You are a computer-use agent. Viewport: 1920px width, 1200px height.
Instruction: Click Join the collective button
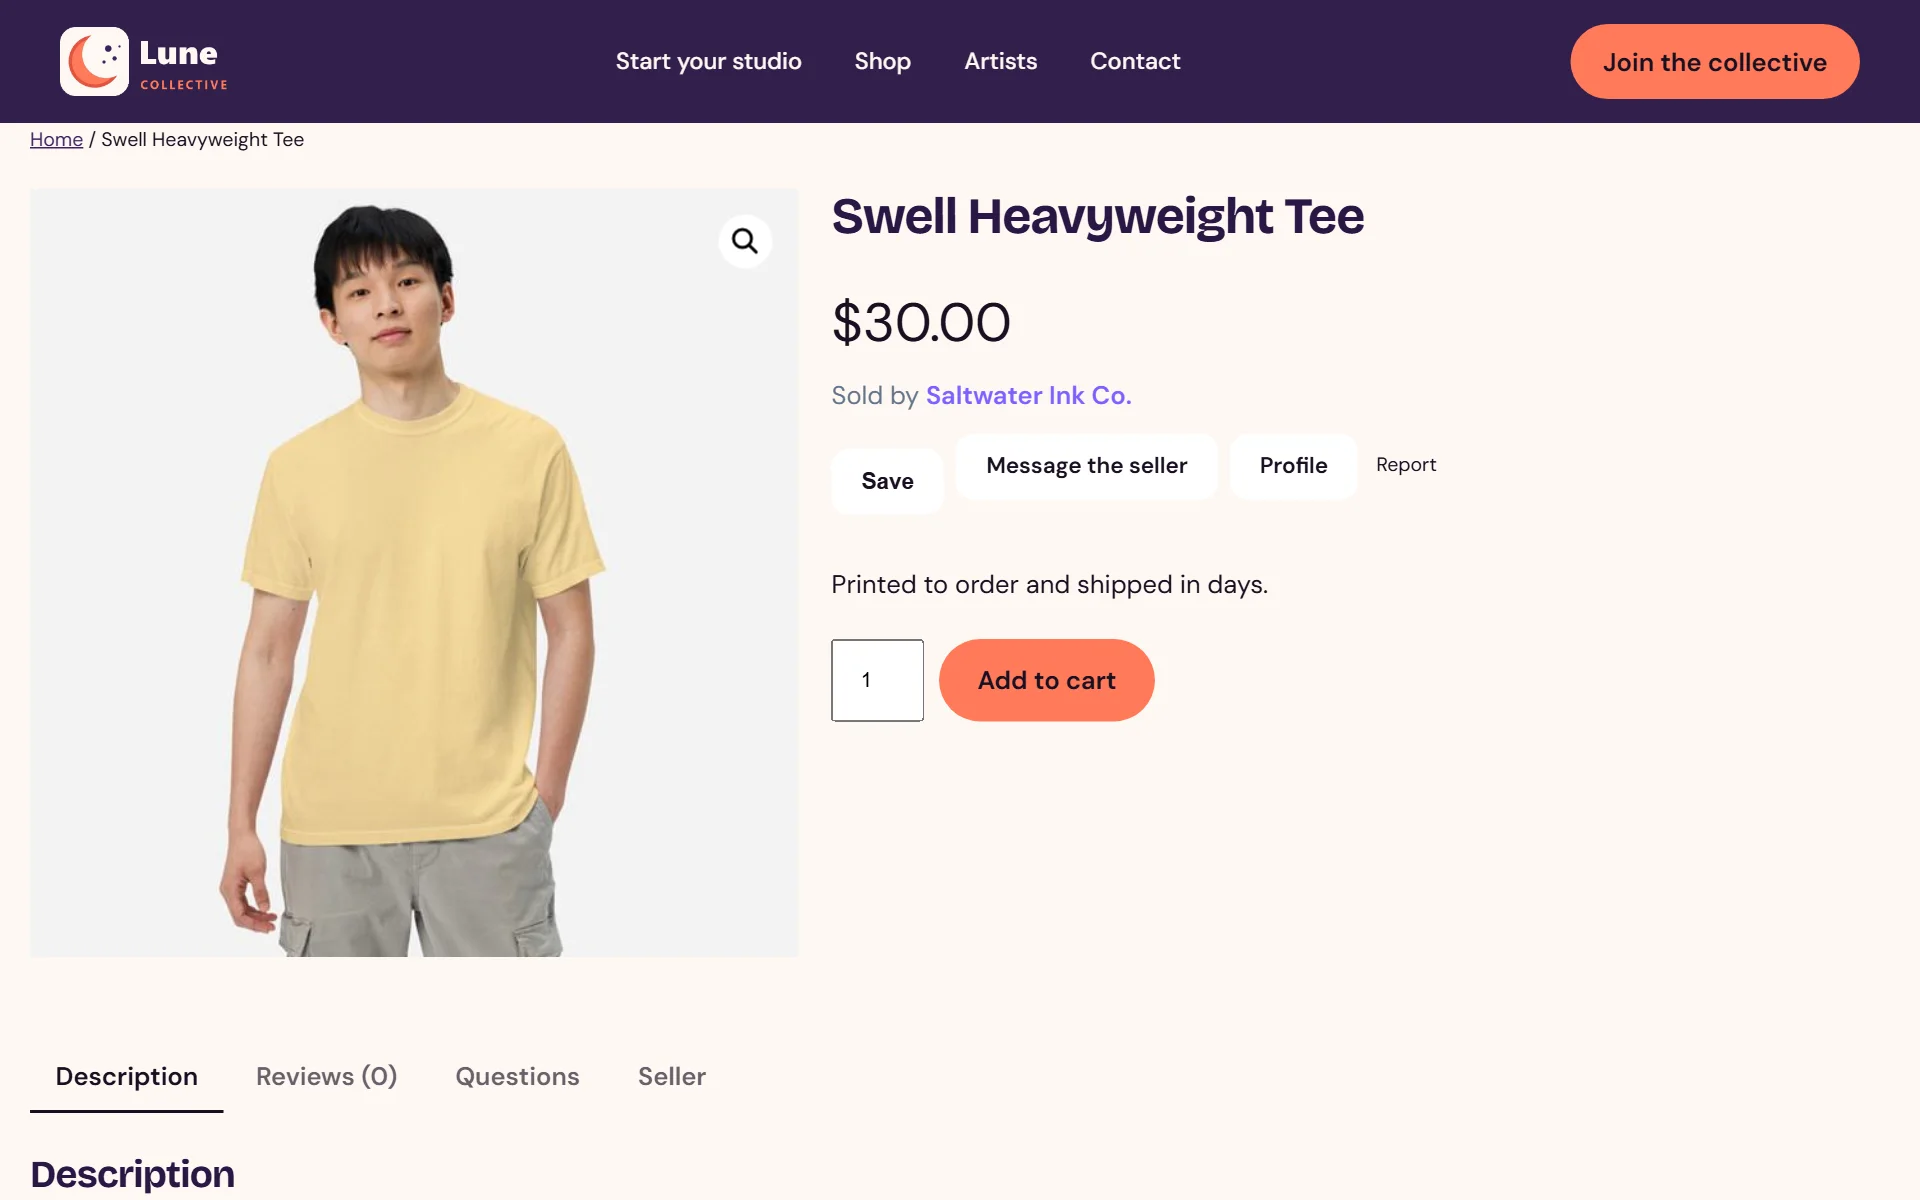1714,62
